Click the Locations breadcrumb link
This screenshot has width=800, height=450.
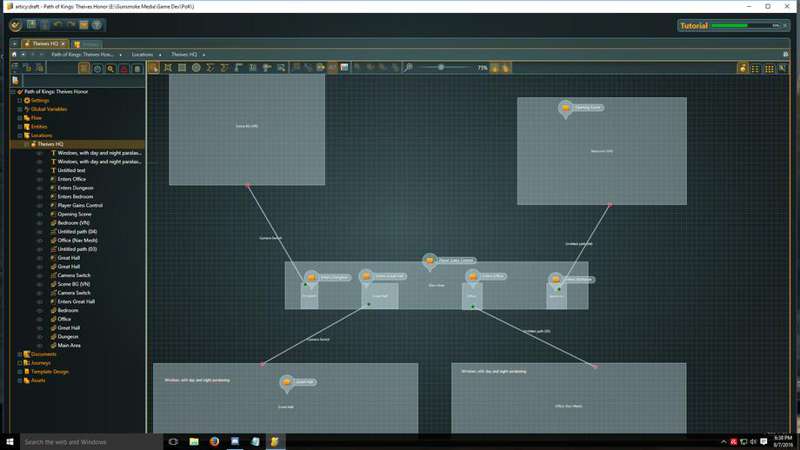tap(142, 55)
